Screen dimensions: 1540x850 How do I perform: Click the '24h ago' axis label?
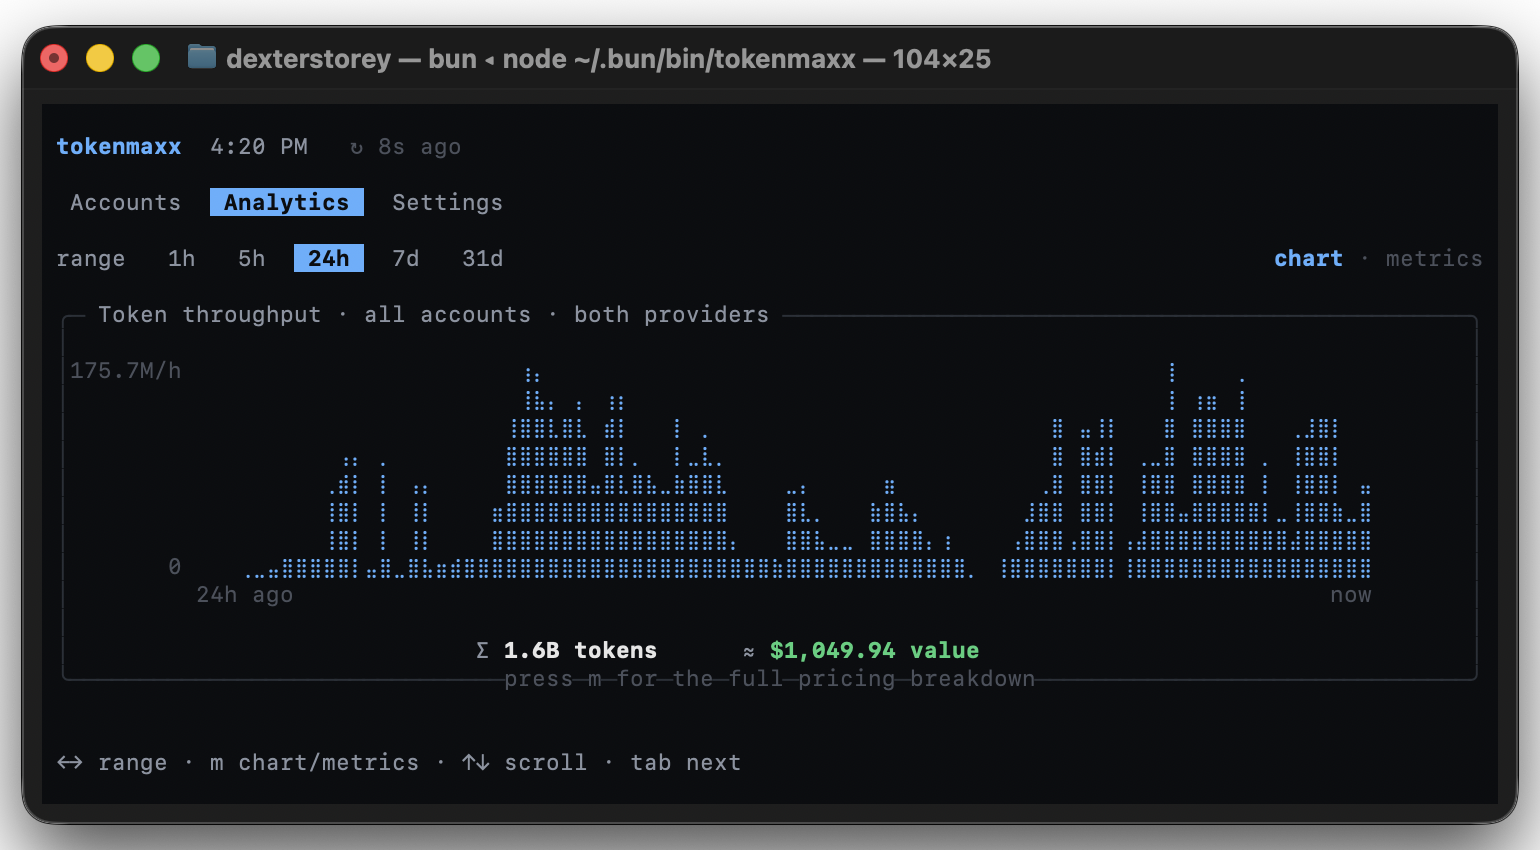pos(244,594)
